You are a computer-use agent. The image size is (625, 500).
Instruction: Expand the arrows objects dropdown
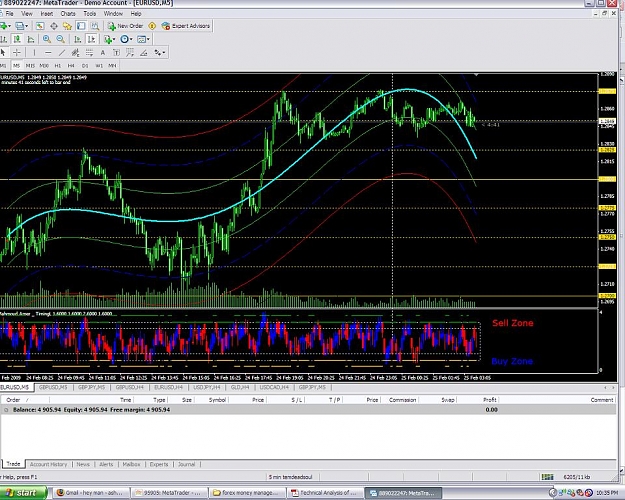[x=163, y=53]
